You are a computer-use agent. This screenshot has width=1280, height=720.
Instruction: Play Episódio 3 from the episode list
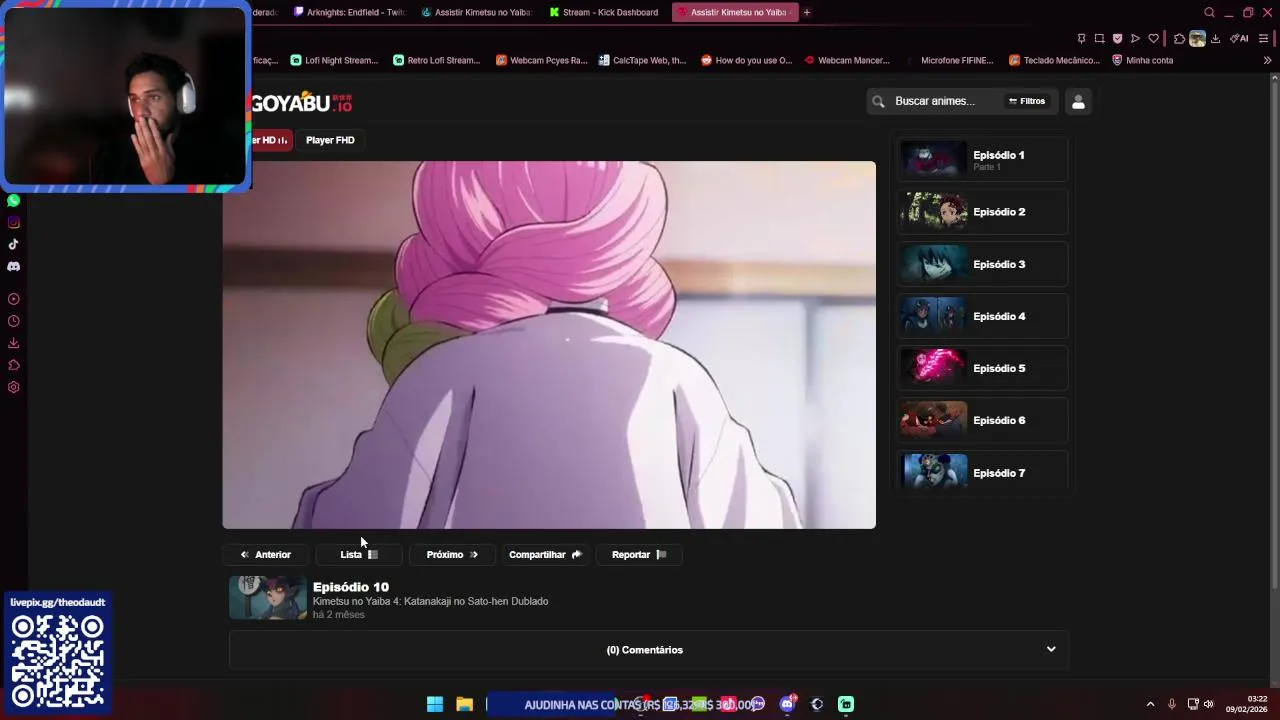point(982,264)
